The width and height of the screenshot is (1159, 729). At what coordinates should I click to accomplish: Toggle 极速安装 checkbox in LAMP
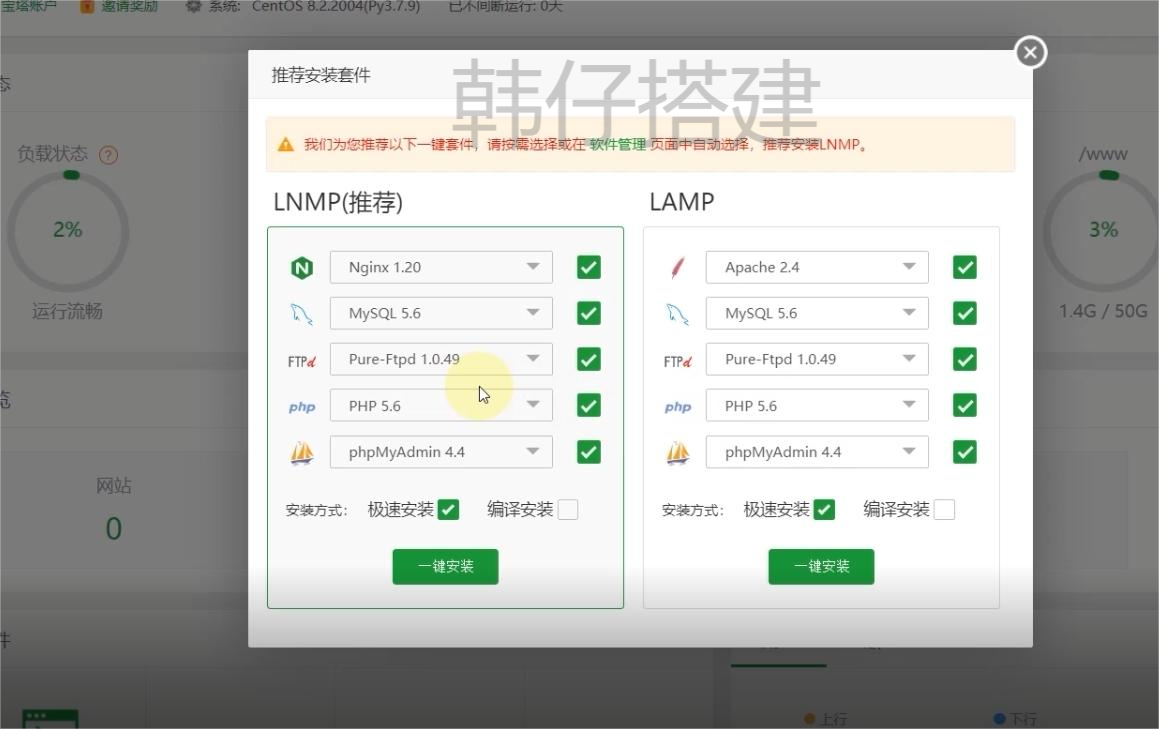click(x=824, y=509)
